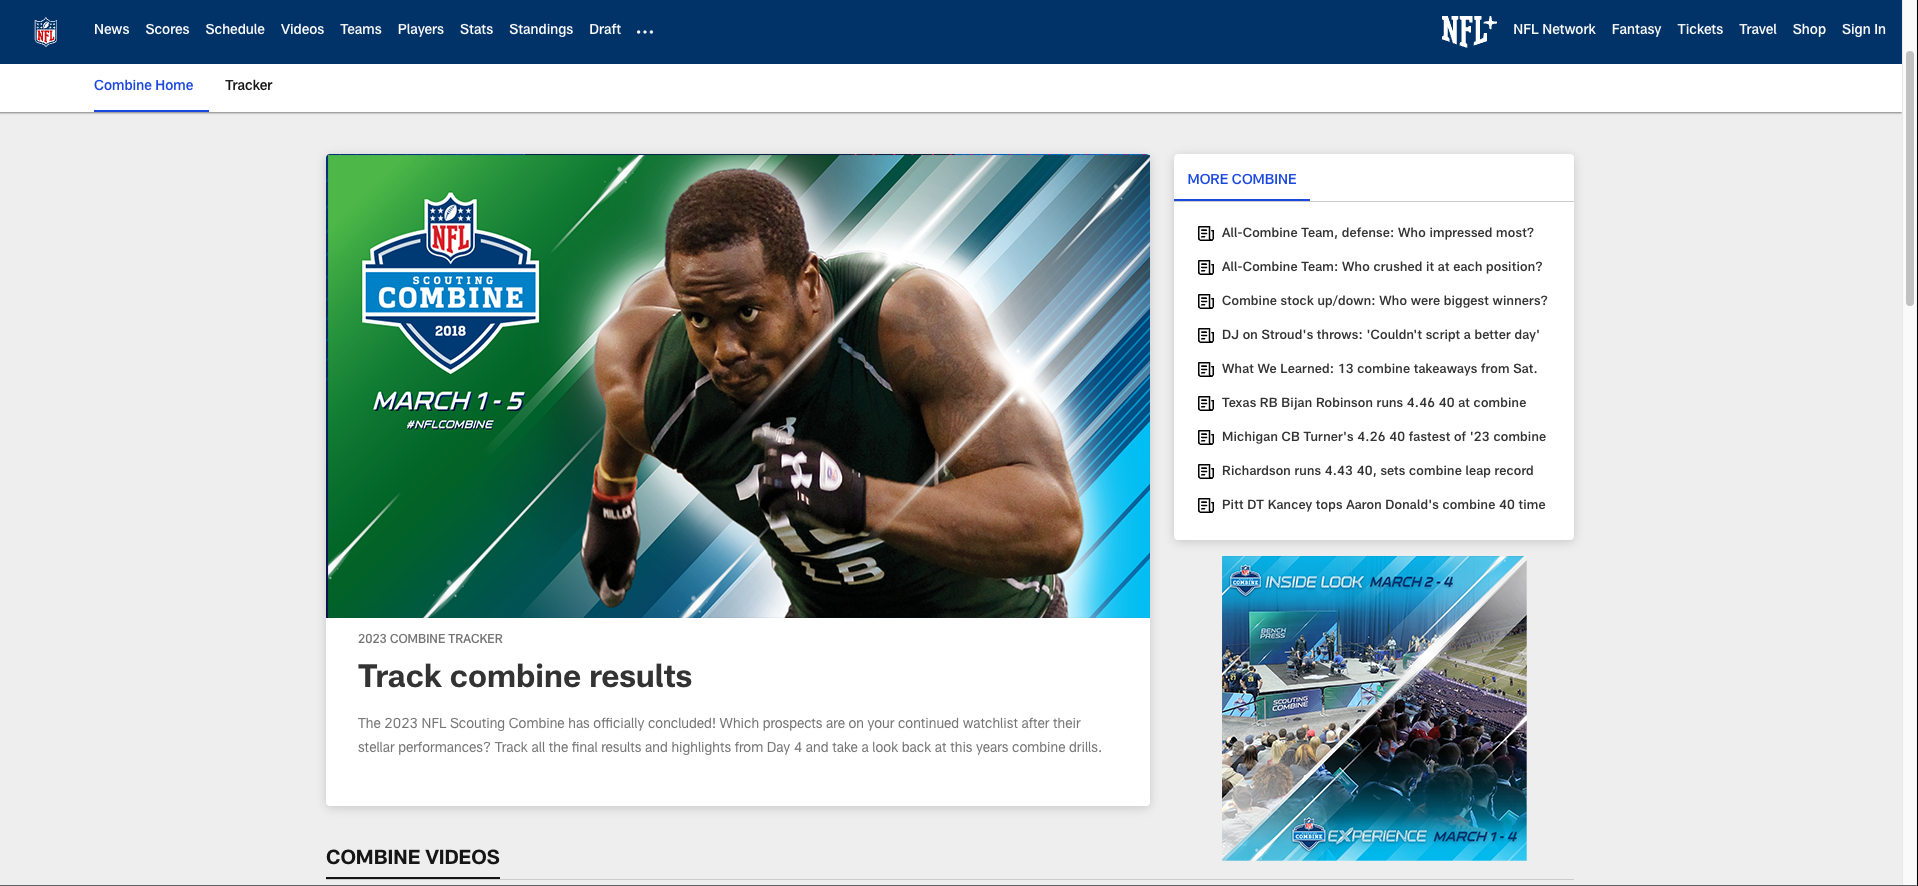
Task: Open the Travel link
Action: click(x=1758, y=30)
